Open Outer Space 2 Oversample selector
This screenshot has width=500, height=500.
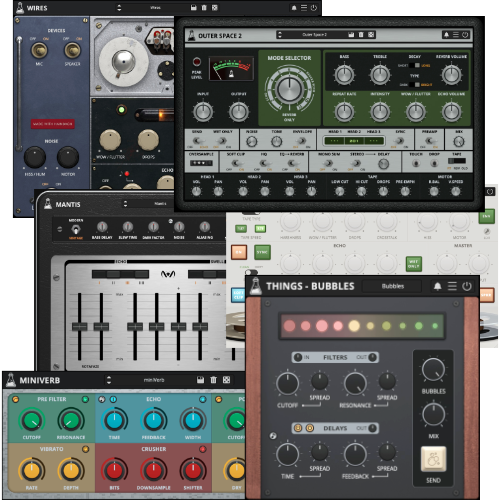[x=201, y=163]
